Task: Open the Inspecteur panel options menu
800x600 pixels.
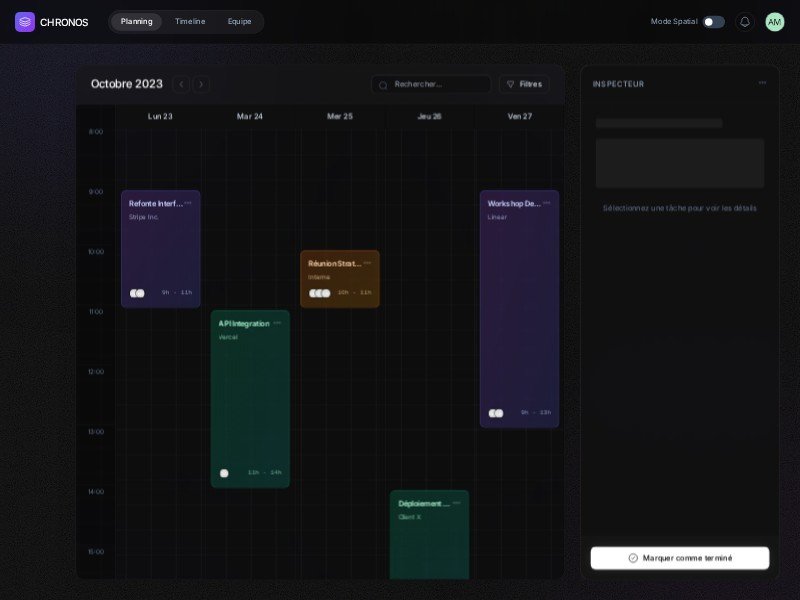Action: pyautogui.click(x=762, y=83)
